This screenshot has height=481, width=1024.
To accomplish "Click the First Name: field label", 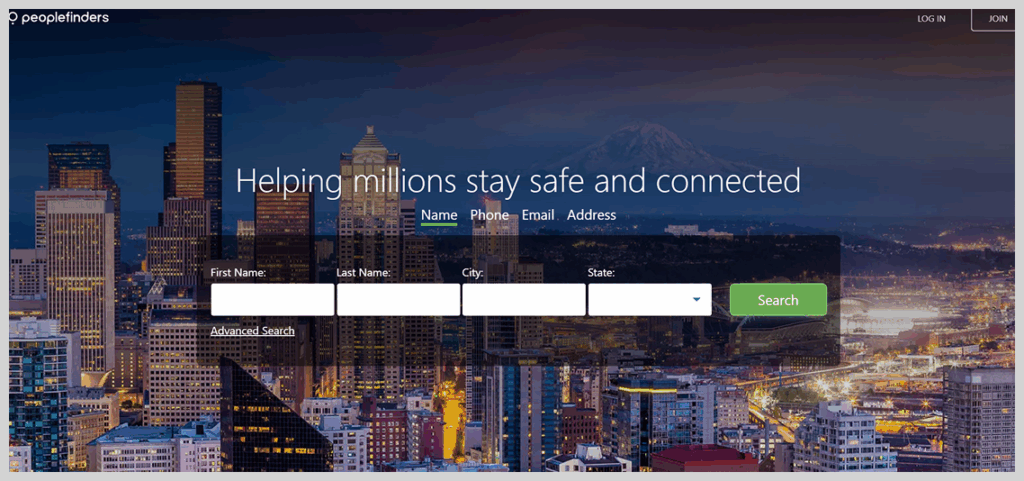I will (238, 273).
